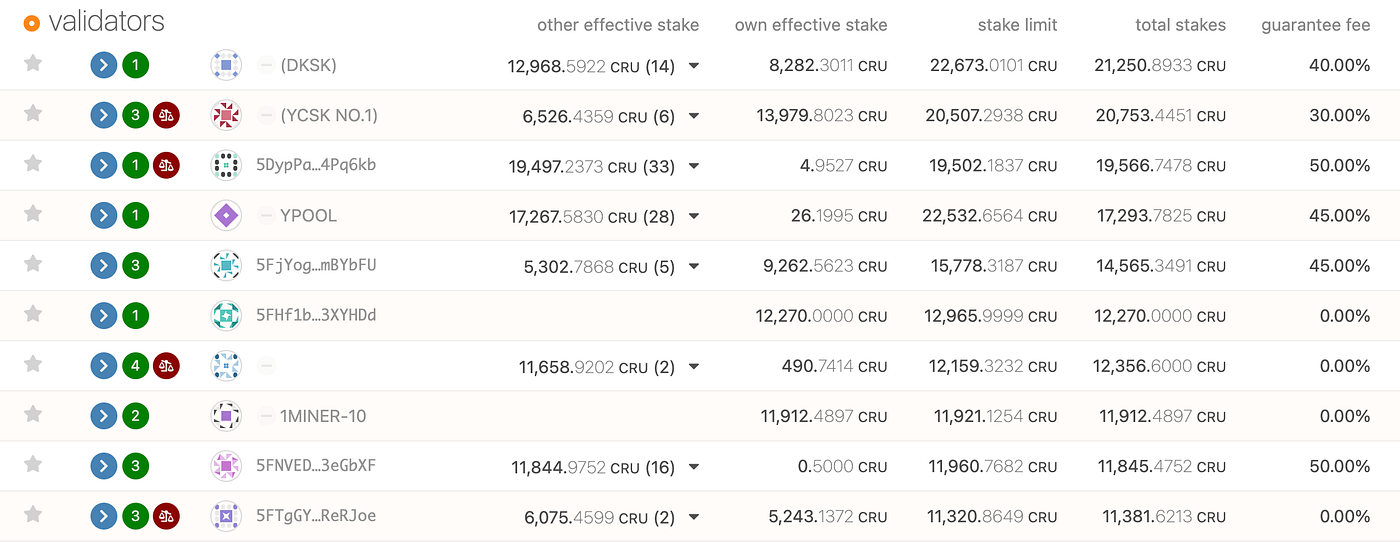Expand the 5FjYog…mBYbFU row with its blue chevron
1400x542 pixels.
pyautogui.click(x=103, y=266)
